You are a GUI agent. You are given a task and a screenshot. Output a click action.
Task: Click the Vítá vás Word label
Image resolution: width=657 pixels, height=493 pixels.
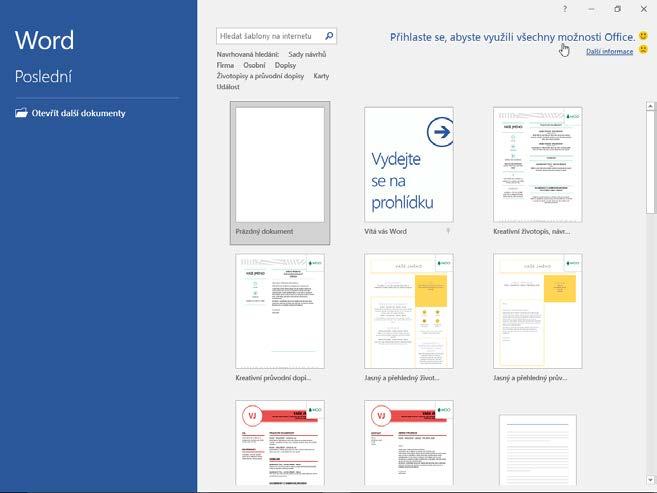click(x=385, y=231)
